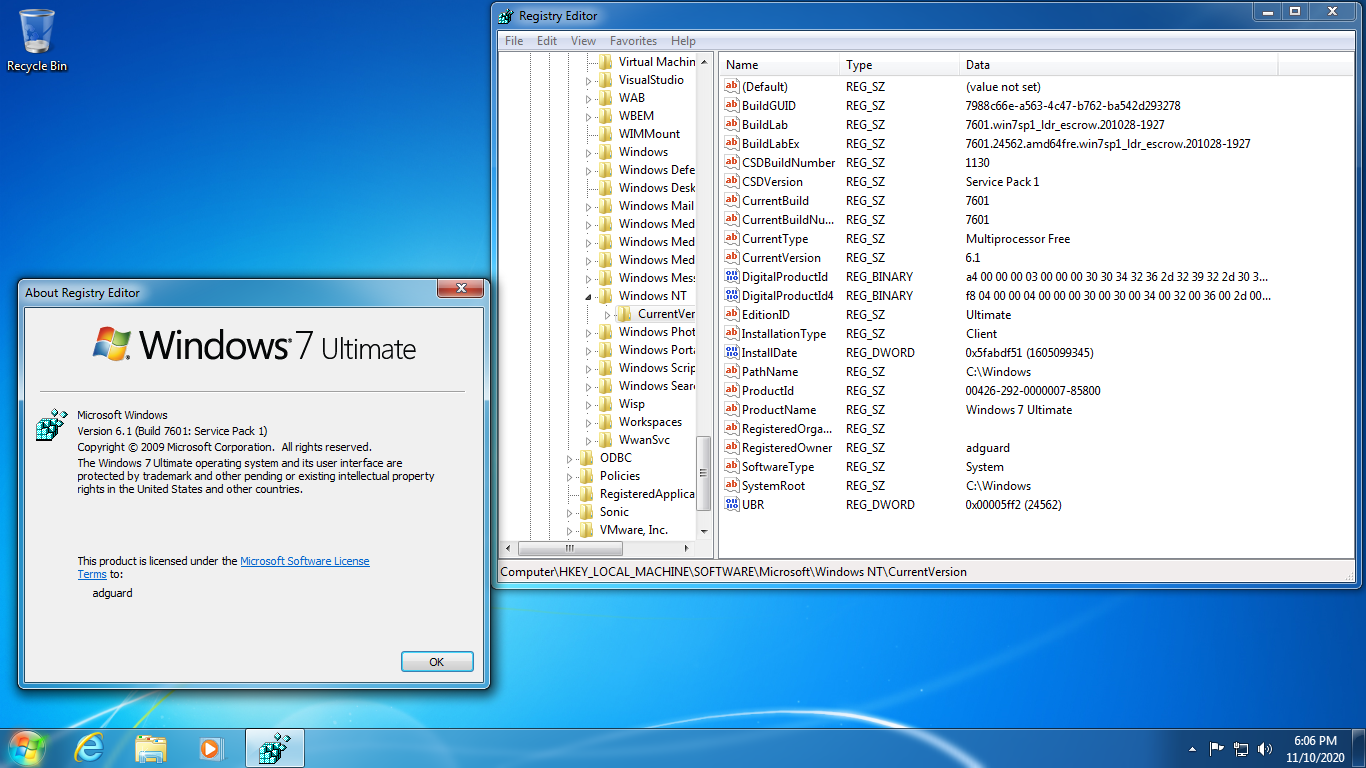Click the InstallDate DWORD icon
This screenshot has height=768, width=1366.
[731, 352]
